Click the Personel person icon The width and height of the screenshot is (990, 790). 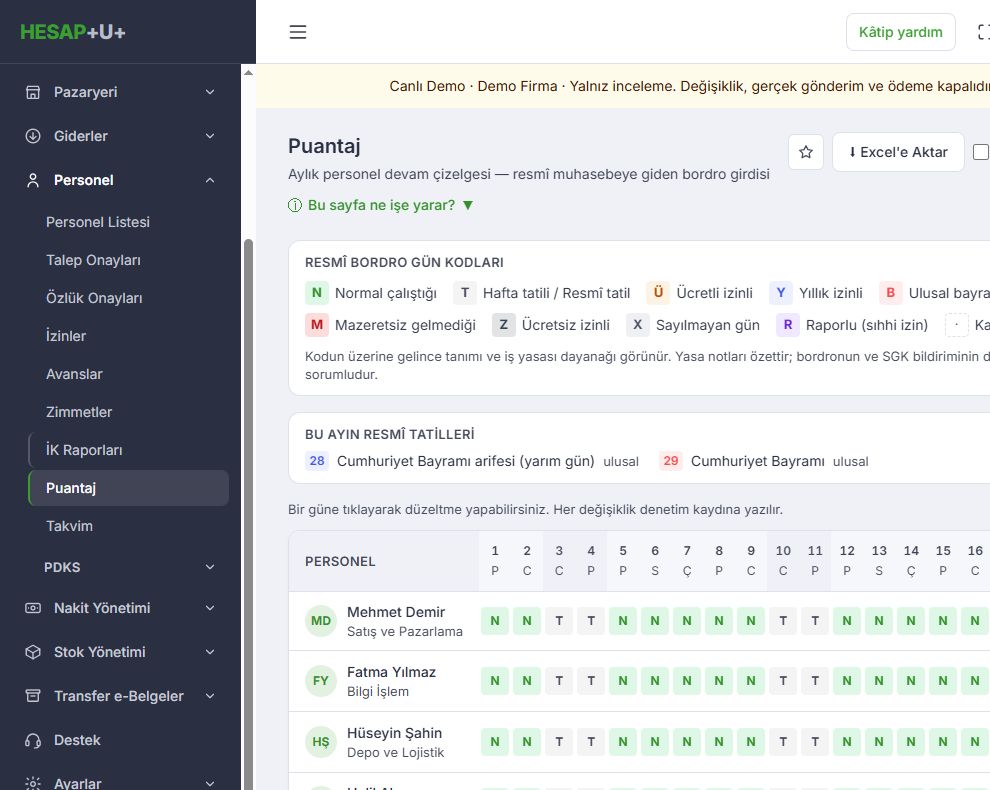[x=33, y=181]
